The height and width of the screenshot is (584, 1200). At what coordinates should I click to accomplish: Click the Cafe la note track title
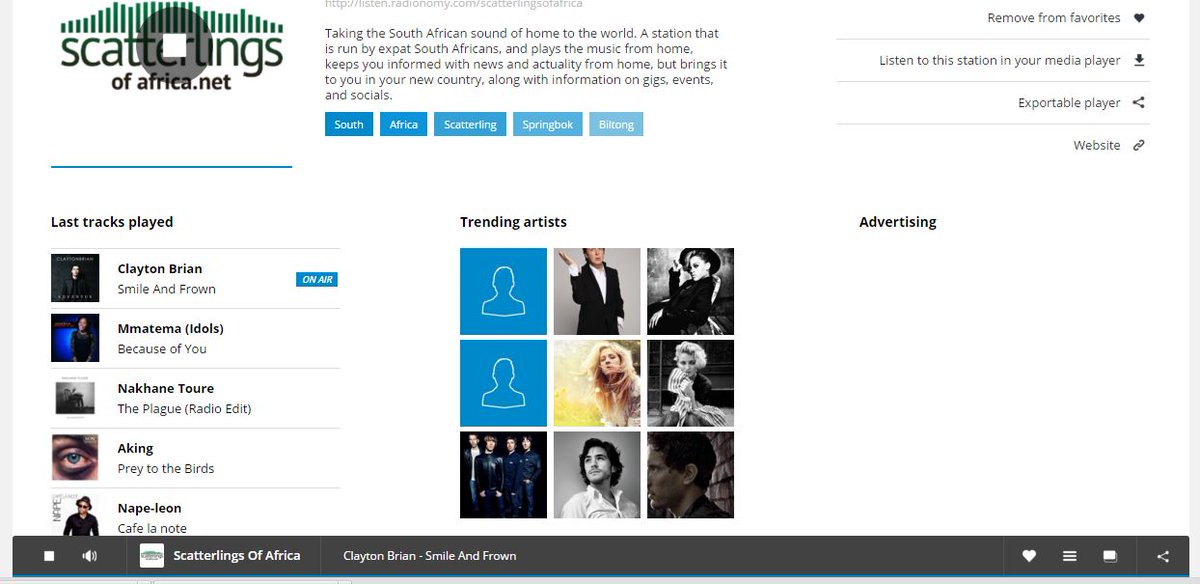[x=152, y=528]
